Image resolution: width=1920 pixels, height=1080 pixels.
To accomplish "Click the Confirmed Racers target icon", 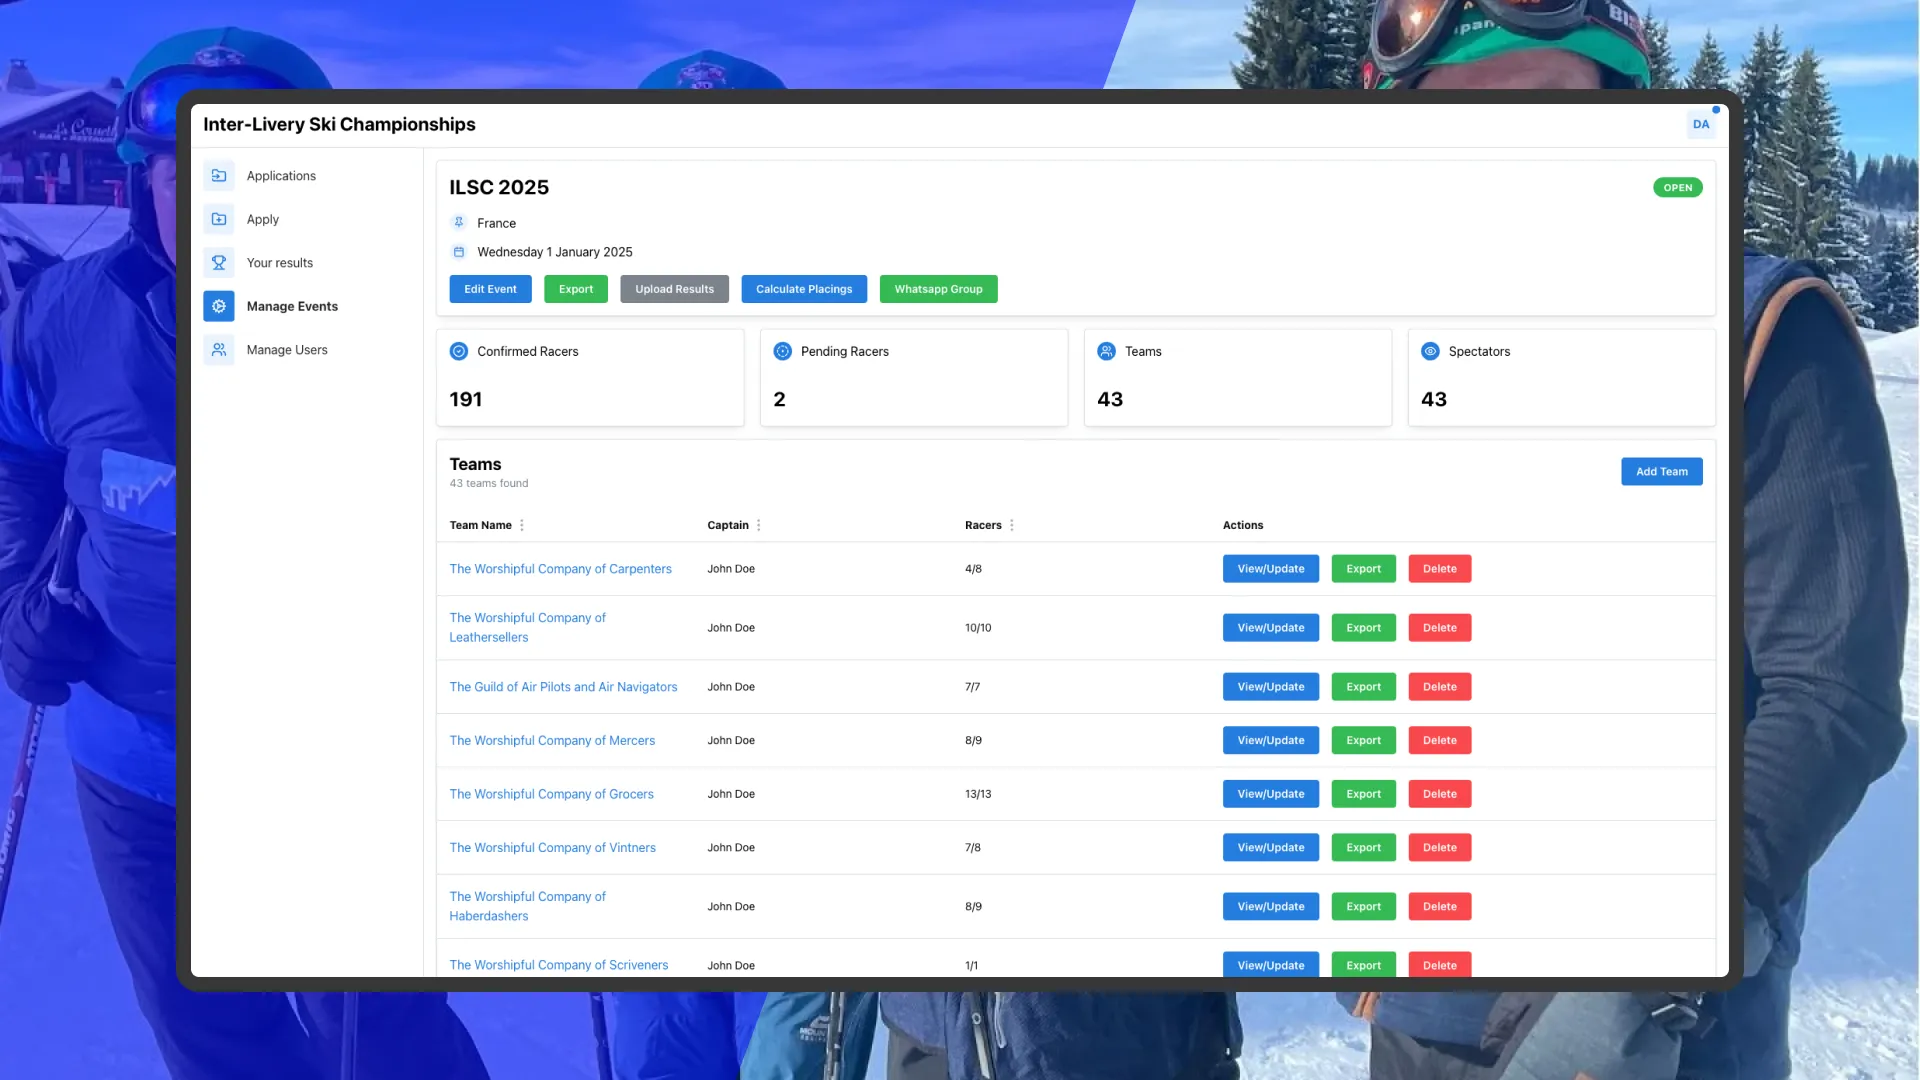I will [459, 351].
